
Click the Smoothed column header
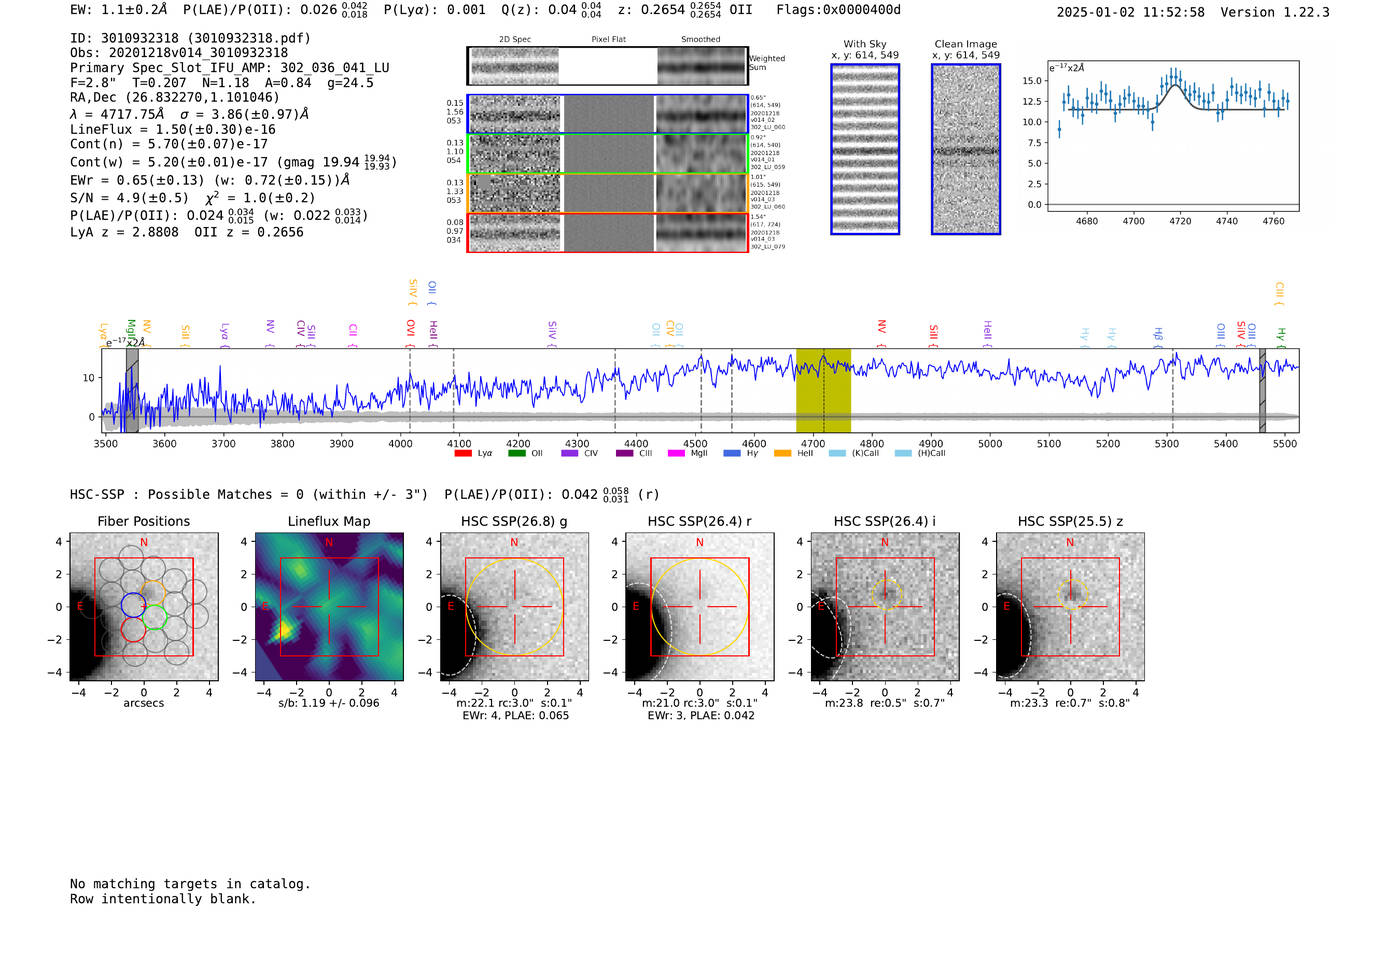[x=701, y=40]
